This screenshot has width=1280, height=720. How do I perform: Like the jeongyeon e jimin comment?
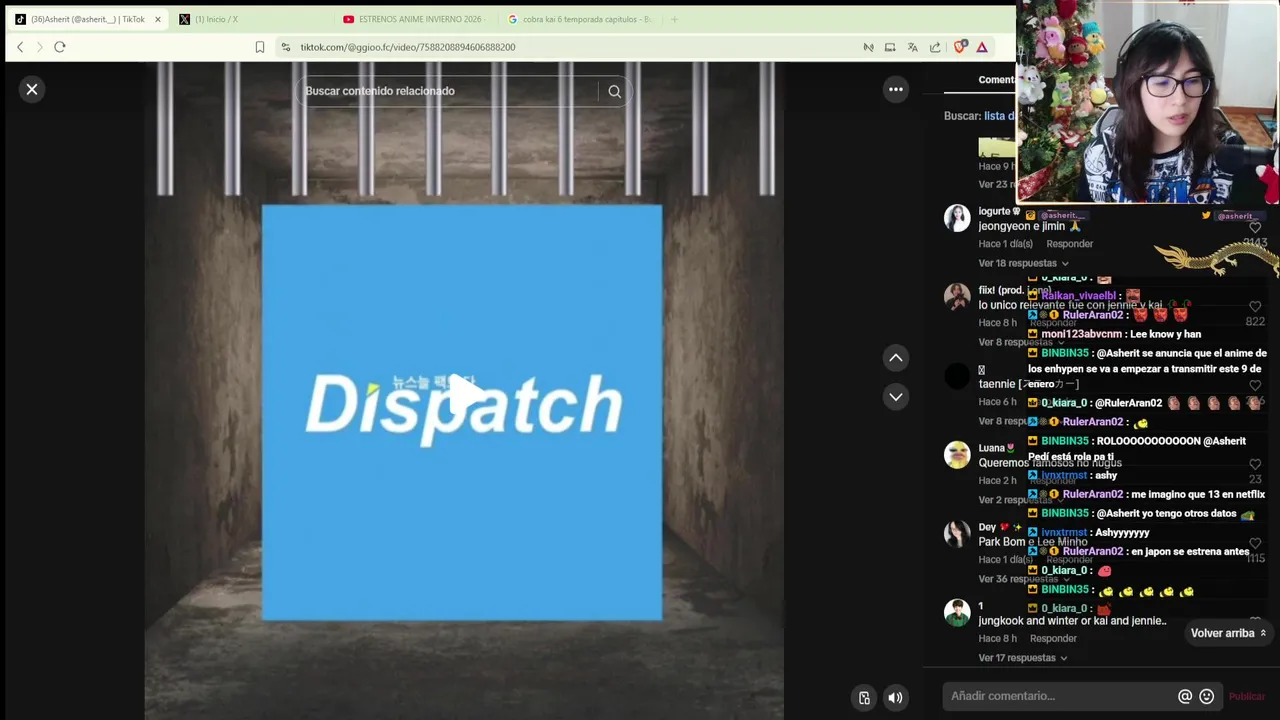coord(1255,228)
